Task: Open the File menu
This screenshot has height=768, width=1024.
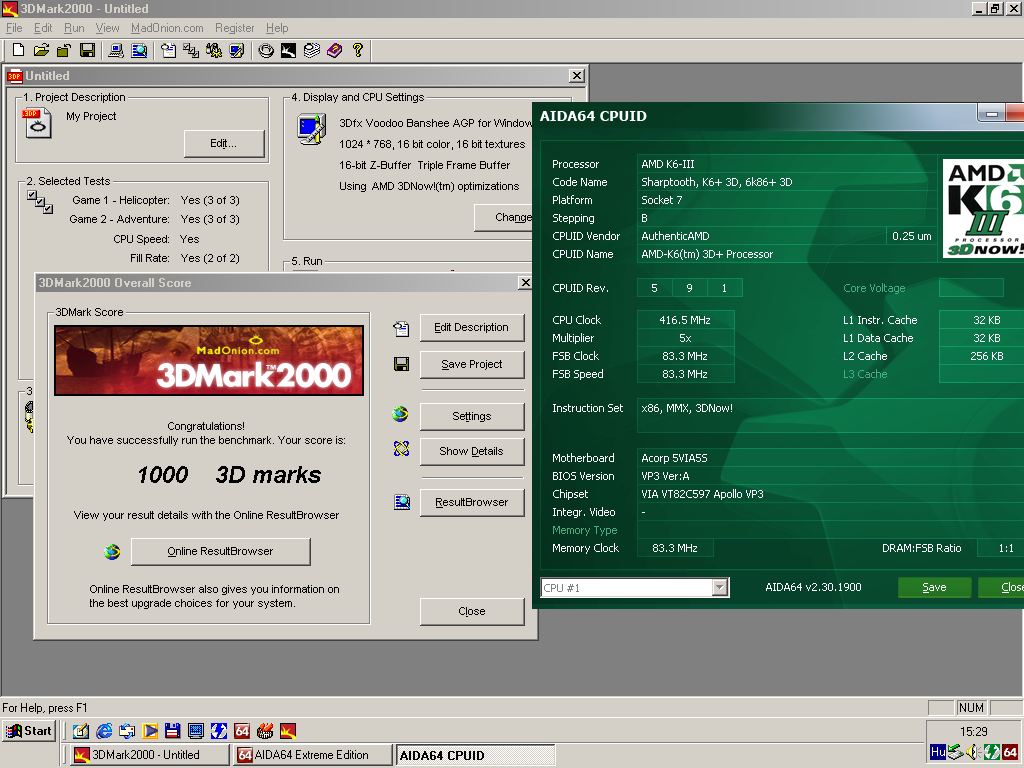Action: click(x=14, y=27)
